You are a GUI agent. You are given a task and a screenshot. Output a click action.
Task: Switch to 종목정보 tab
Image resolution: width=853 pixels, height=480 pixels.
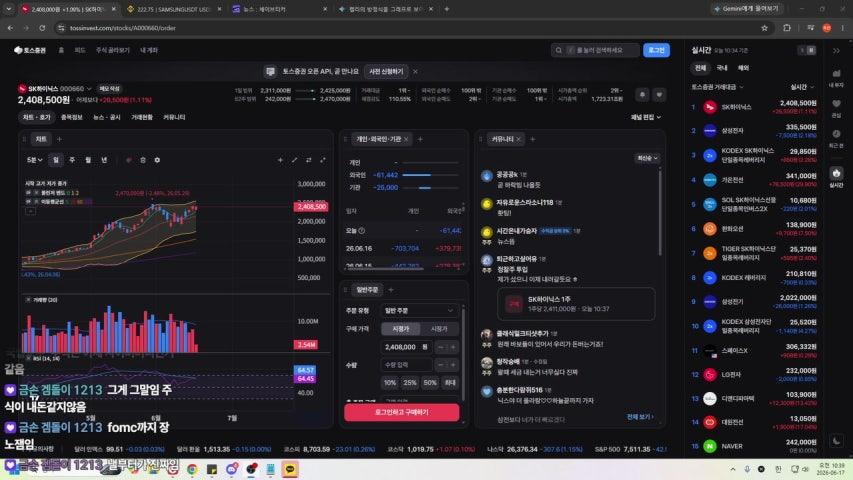coord(71,117)
